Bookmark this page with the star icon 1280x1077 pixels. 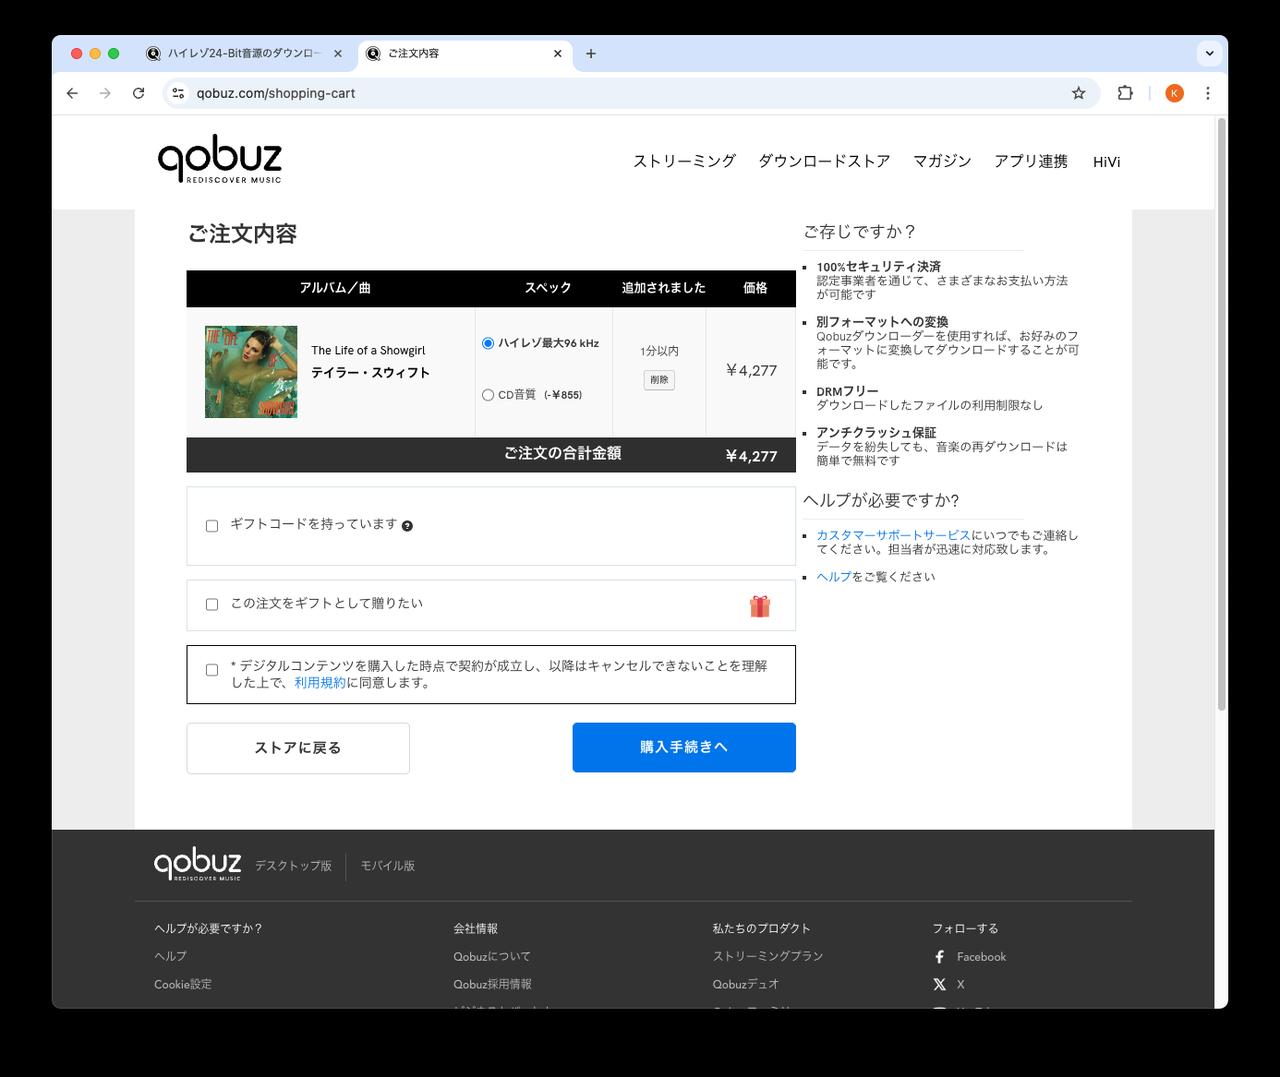coord(1078,92)
